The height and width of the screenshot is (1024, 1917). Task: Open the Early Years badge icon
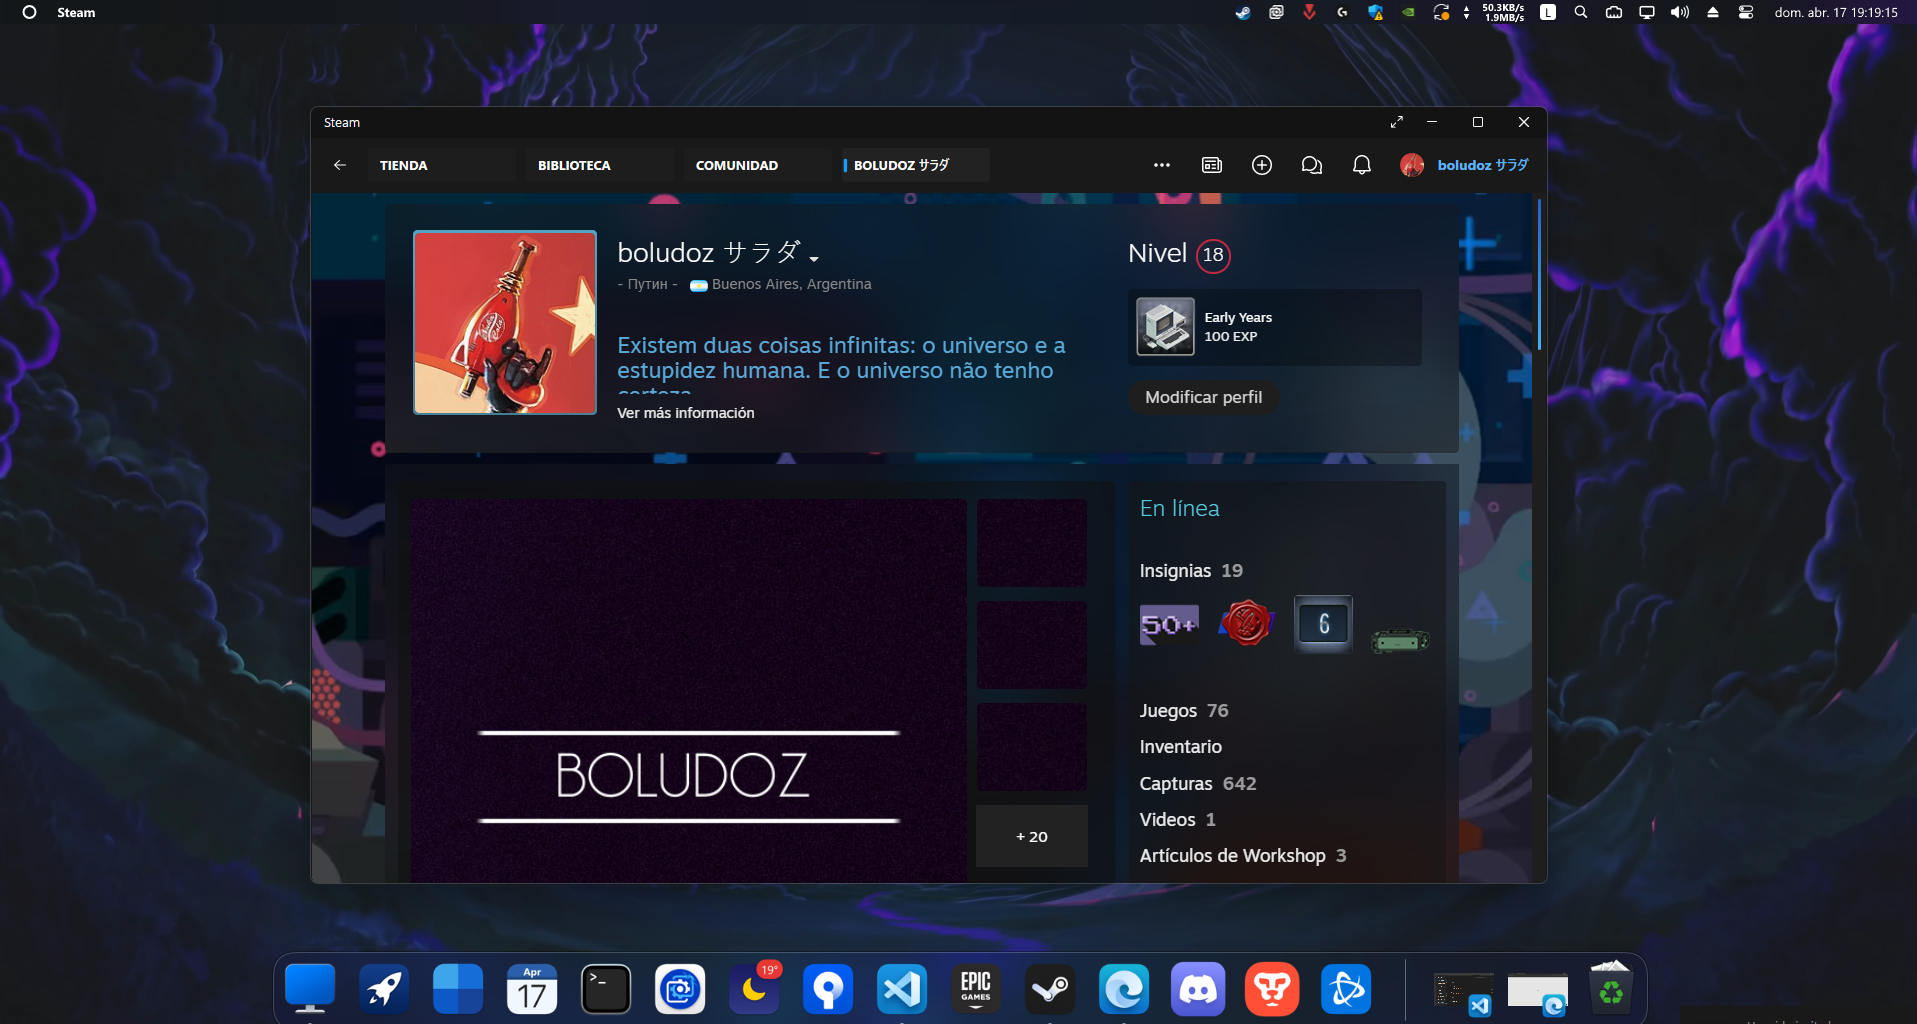1164,327
